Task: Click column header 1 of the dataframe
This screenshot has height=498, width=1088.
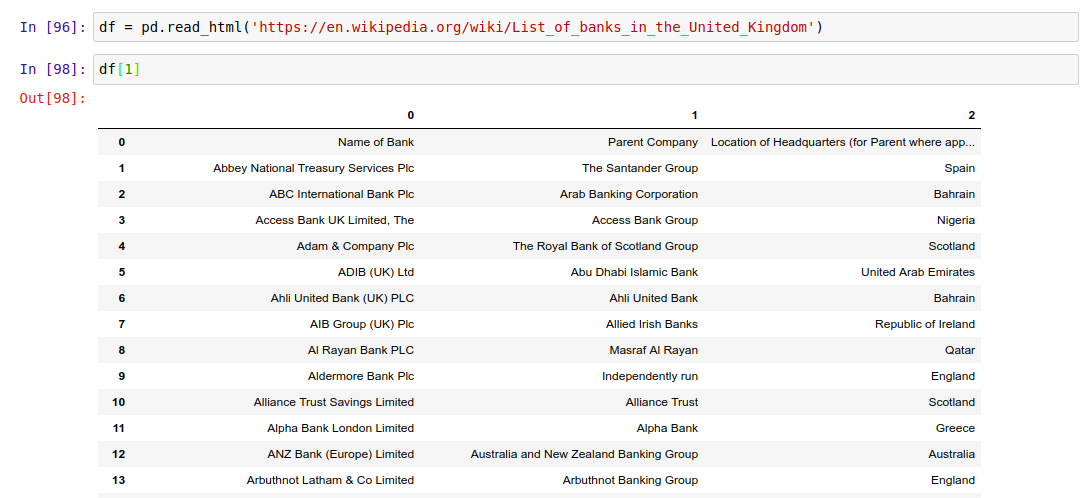Action: pyautogui.click(x=695, y=115)
